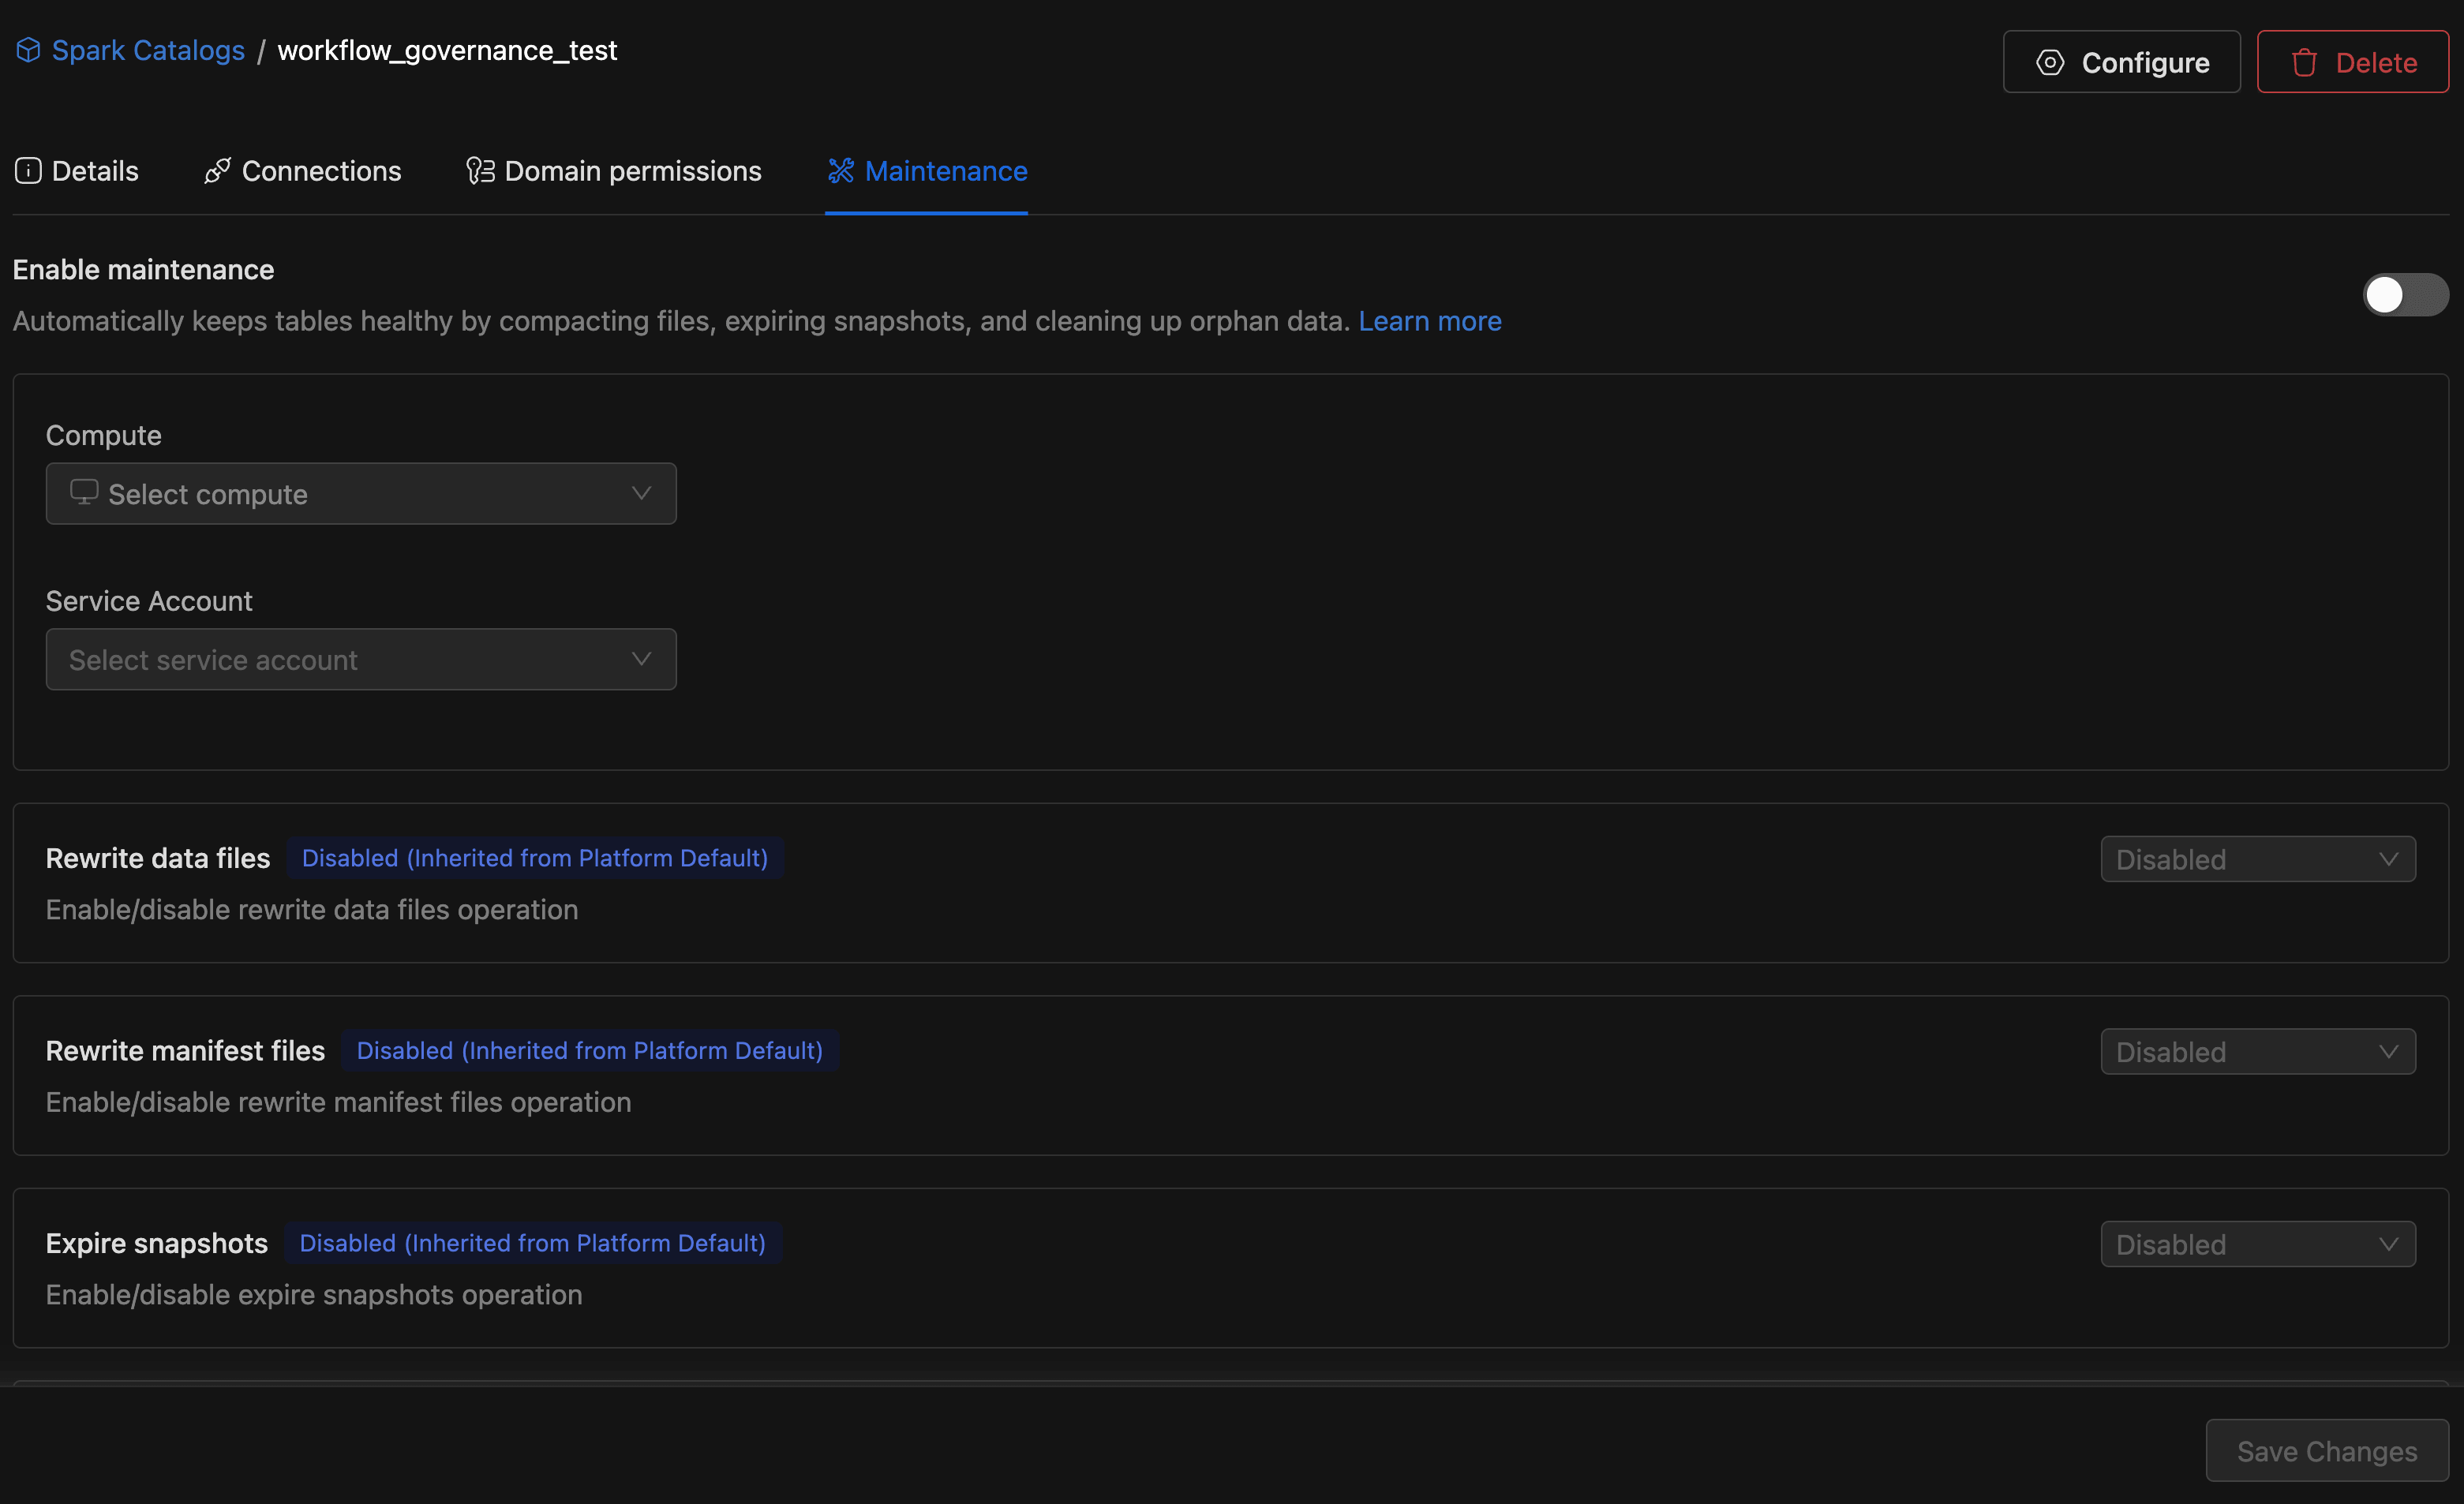
Task: Click the Rewrite data files heading
Action: pyautogui.click(x=158, y=858)
